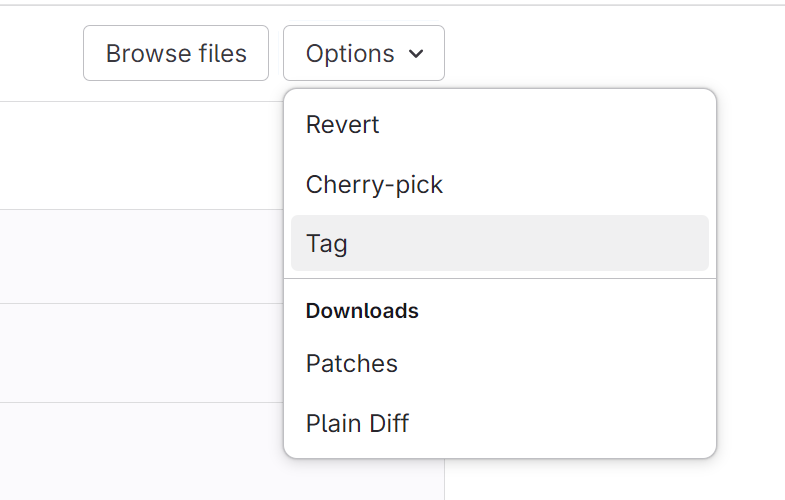Viewport: 785px width, 500px height.
Task: Choose the Cherry-pick menu entry
Action: (374, 184)
